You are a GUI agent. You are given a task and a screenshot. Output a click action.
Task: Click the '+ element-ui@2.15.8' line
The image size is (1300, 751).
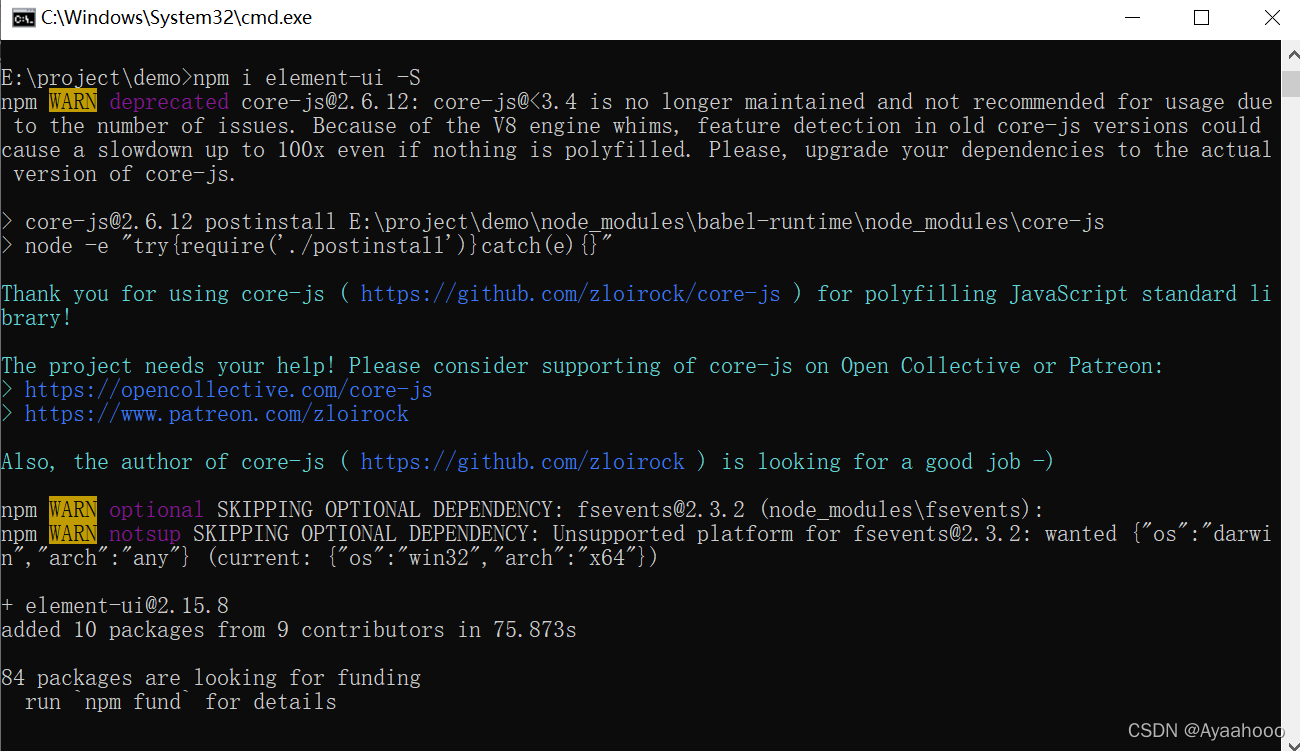115,606
